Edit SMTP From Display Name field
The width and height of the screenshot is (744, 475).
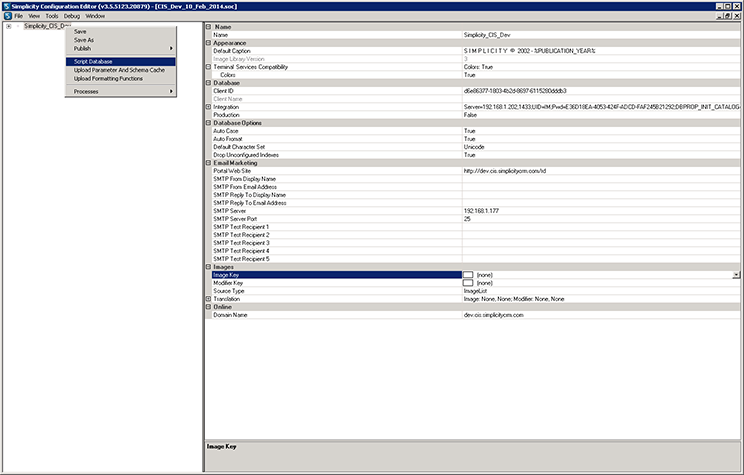click(x=601, y=179)
